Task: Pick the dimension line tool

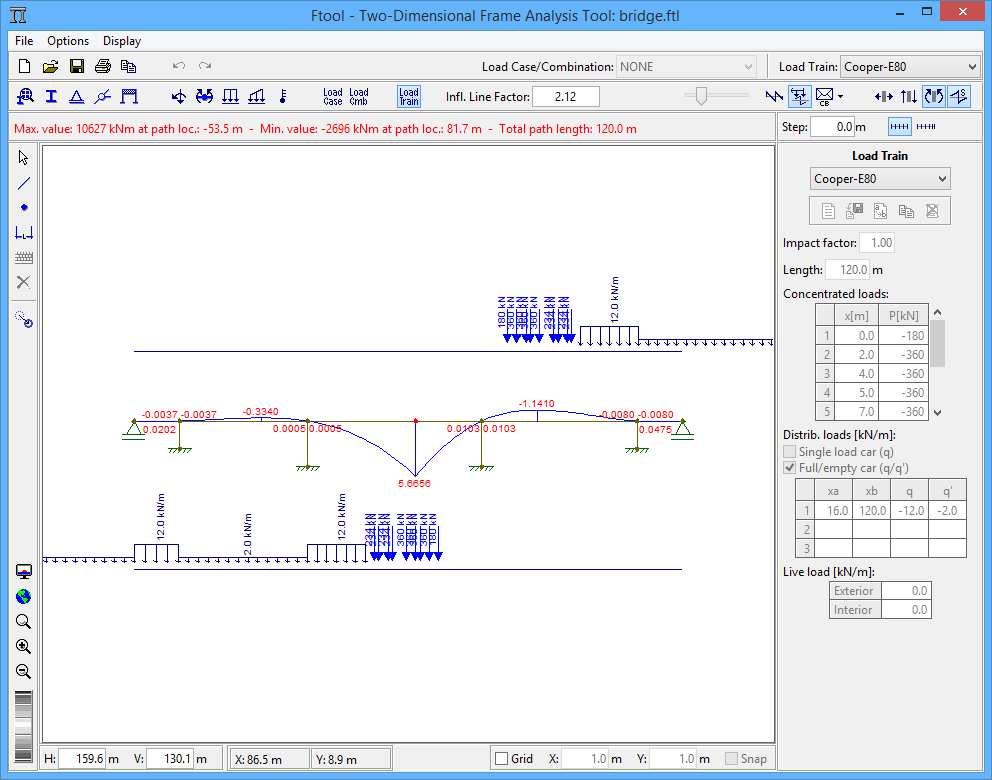Action: [x=24, y=233]
